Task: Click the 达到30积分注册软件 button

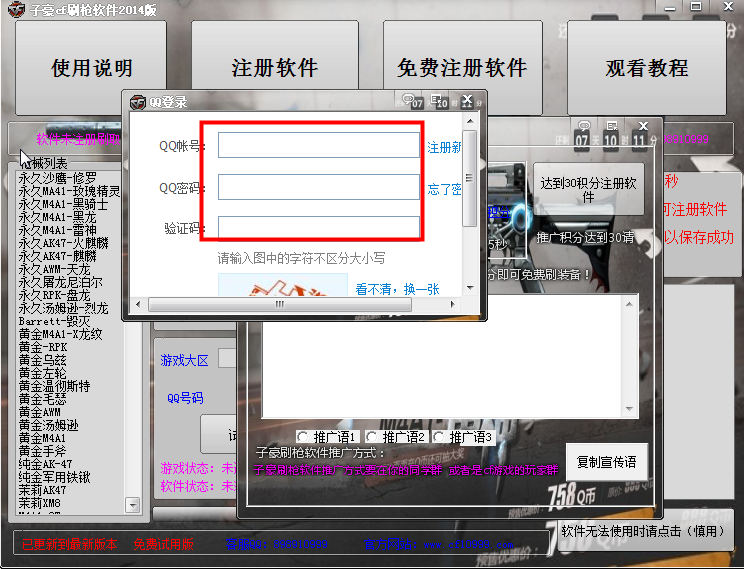Action: [x=588, y=190]
